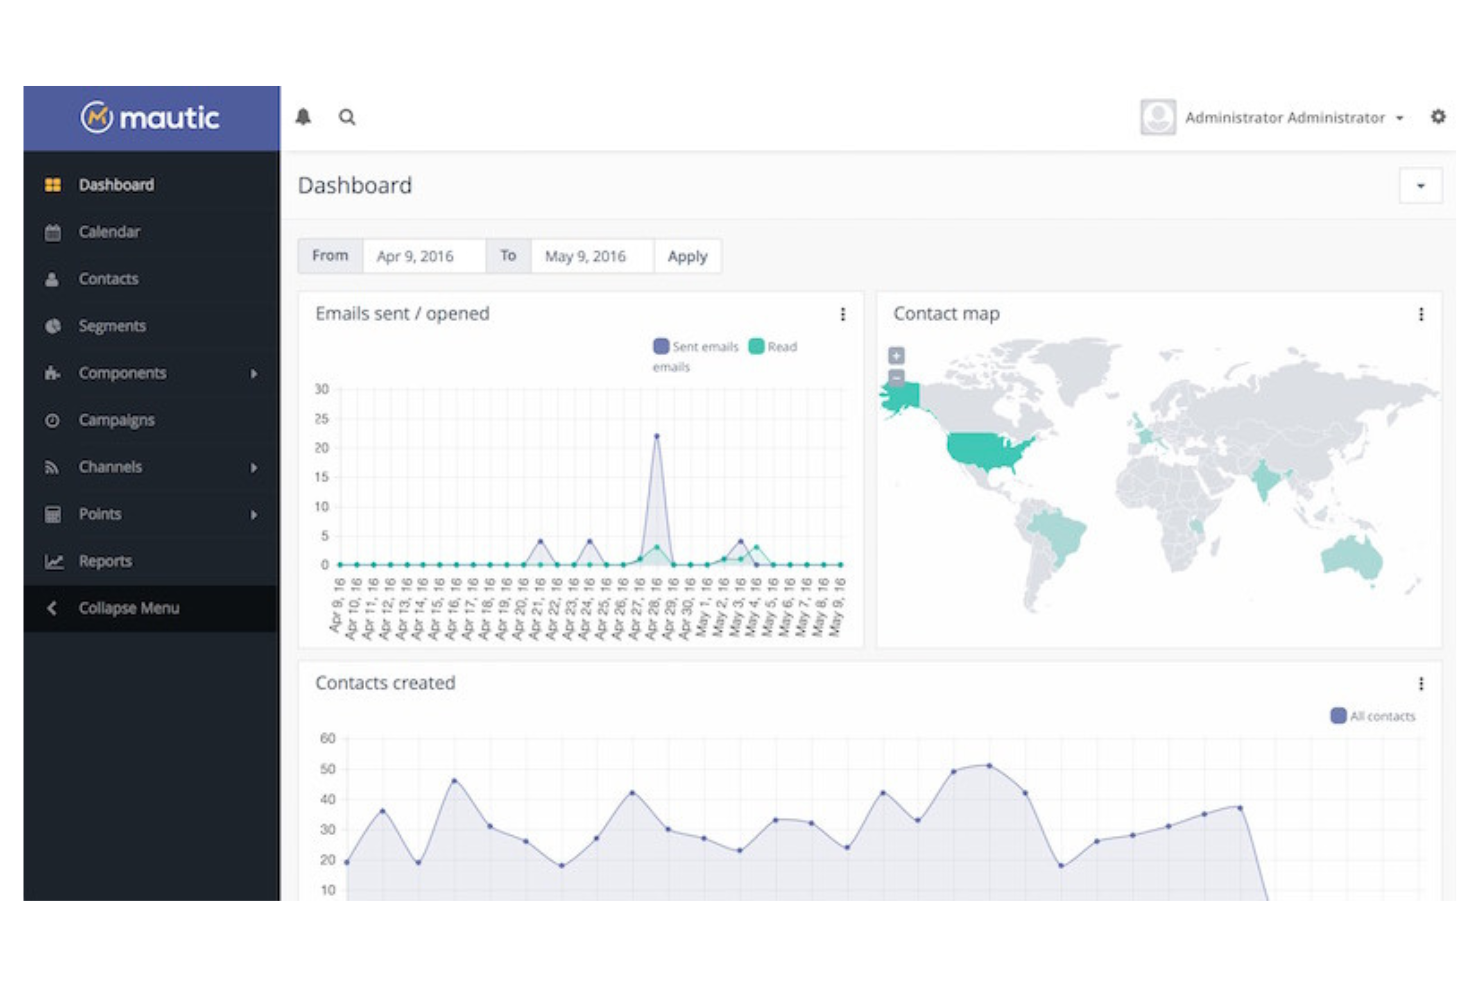Select the Contacts sidebar icon
This screenshot has width=1480, height=987.
(52, 279)
